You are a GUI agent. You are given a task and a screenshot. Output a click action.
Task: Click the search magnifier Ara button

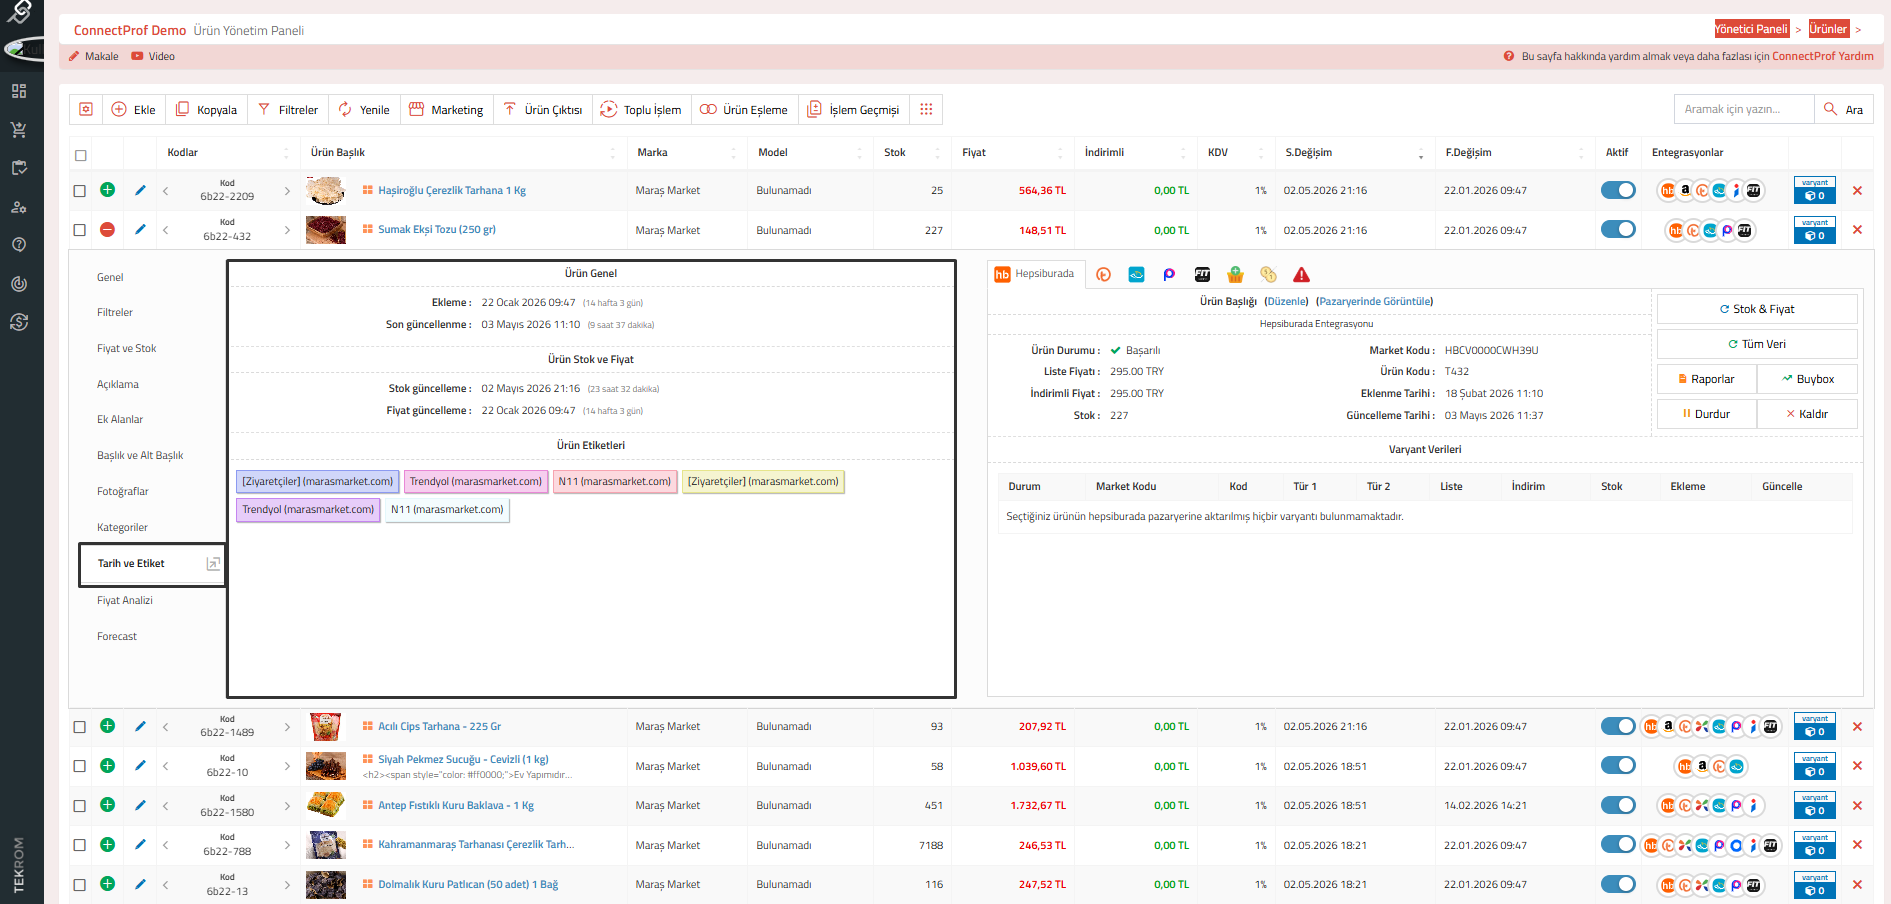pyautogui.click(x=1843, y=110)
